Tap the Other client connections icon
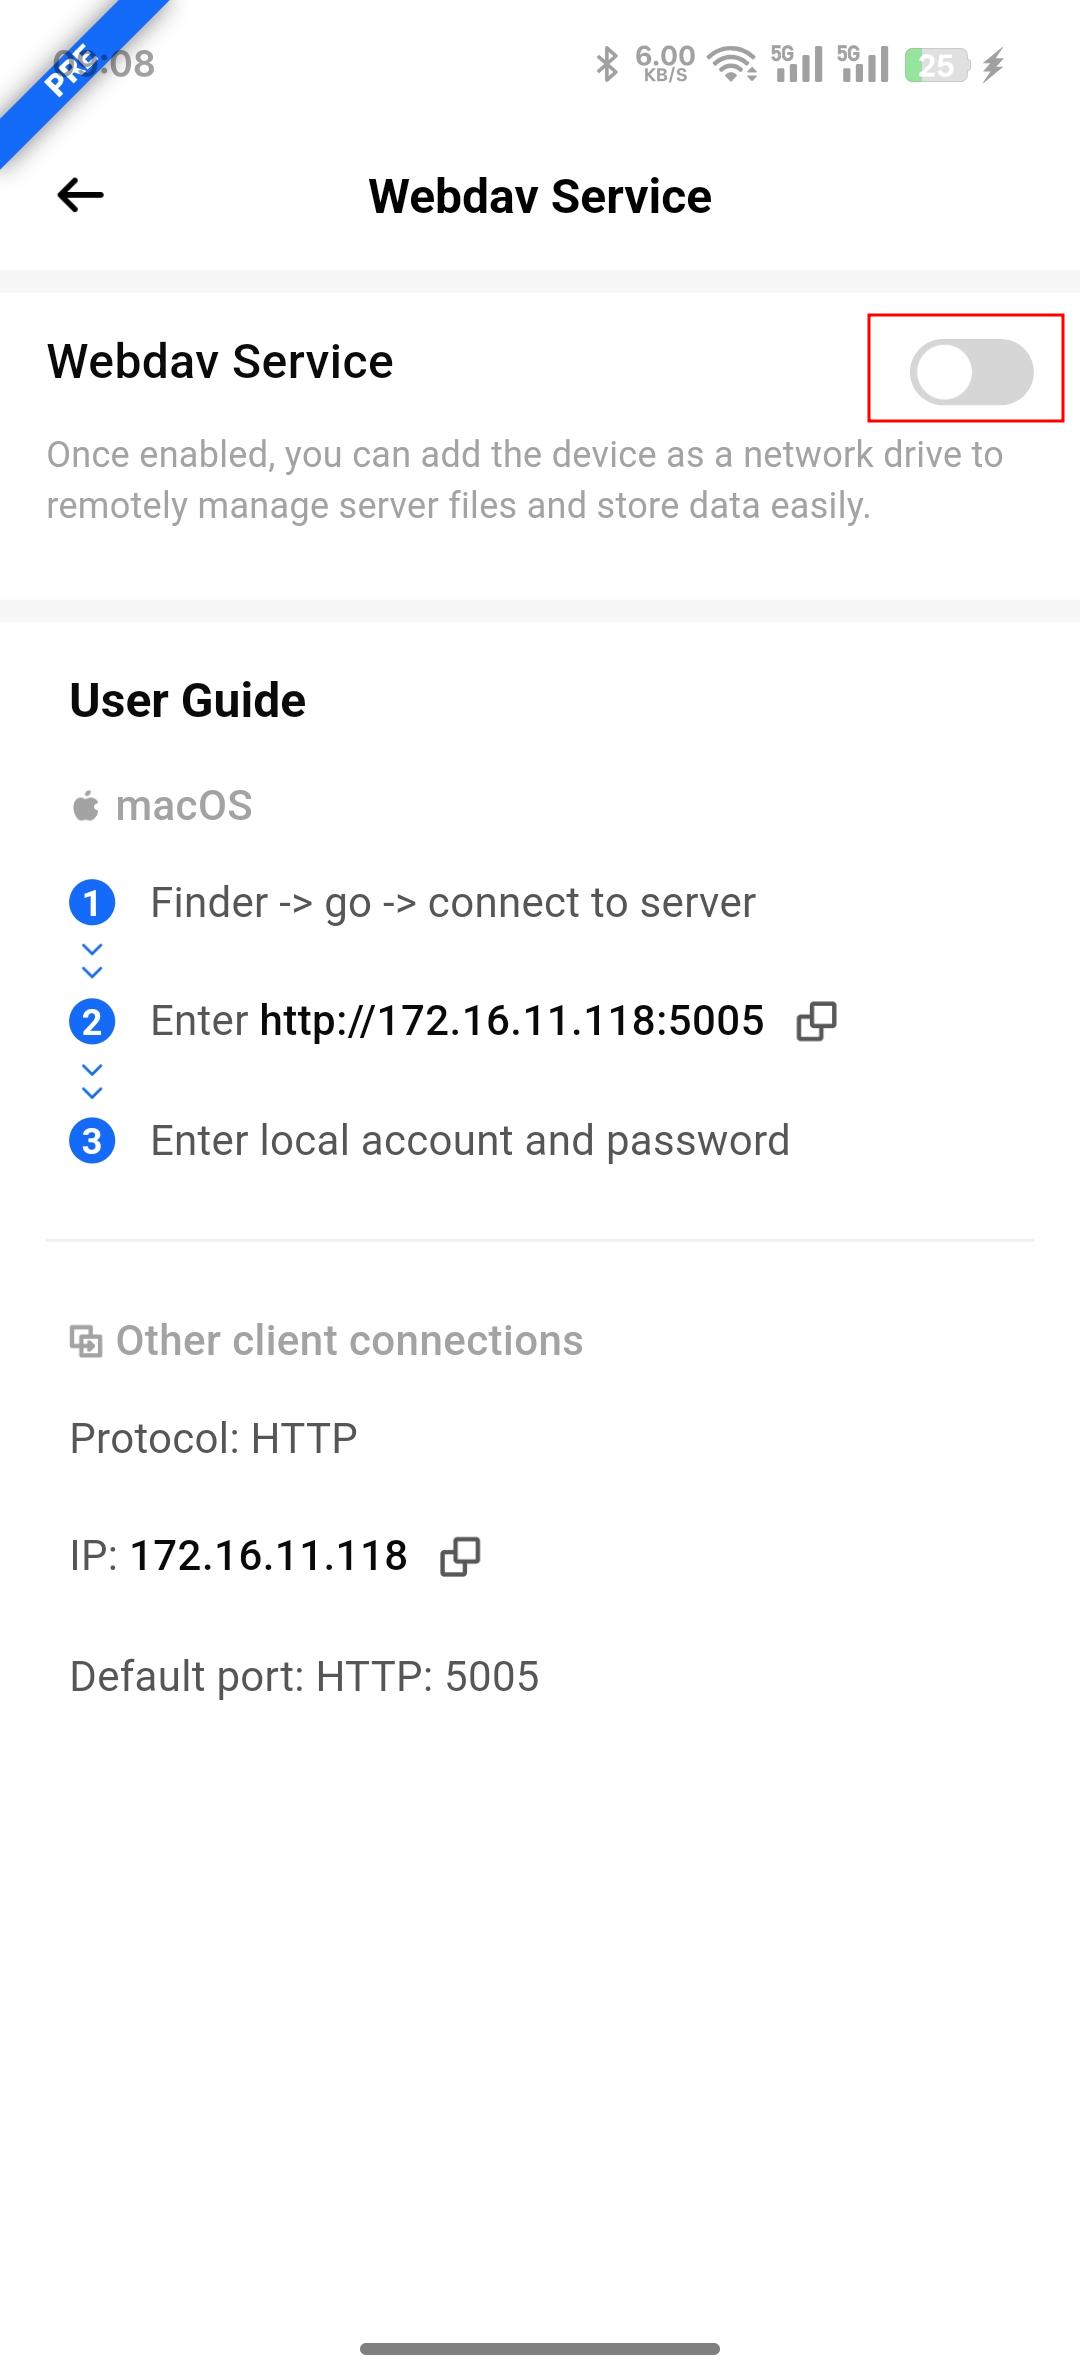The height and width of the screenshot is (2376, 1080). pos(86,1341)
